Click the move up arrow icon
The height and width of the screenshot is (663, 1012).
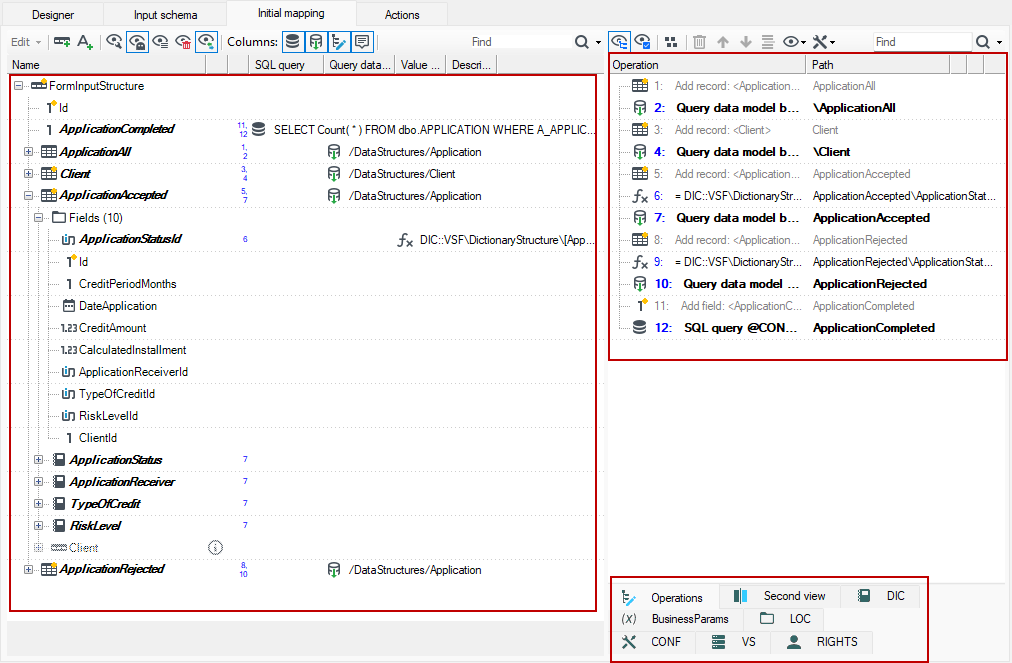(x=723, y=42)
